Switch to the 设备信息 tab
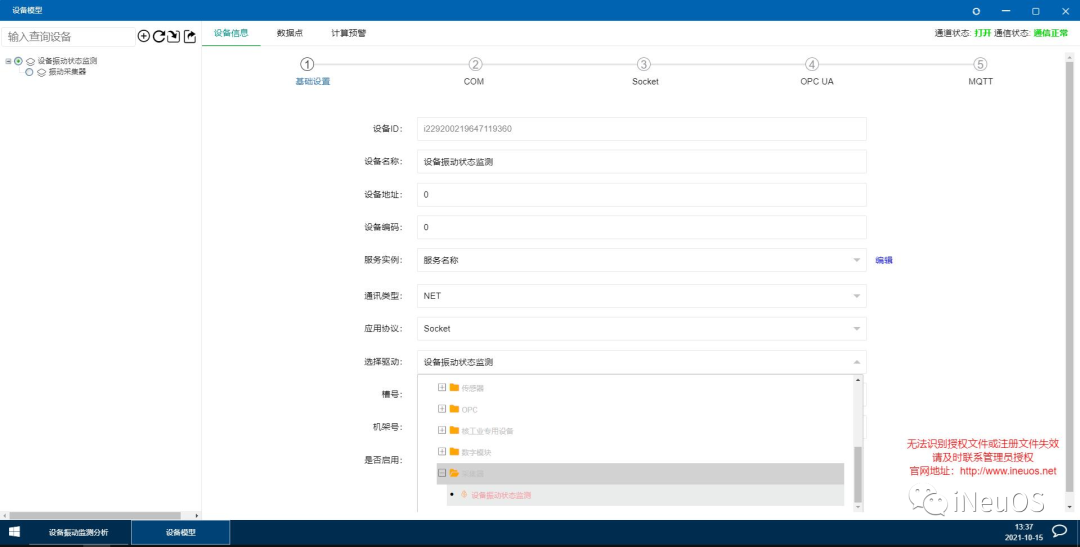Screen dimensions: 1080x547 tap(231, 32)
